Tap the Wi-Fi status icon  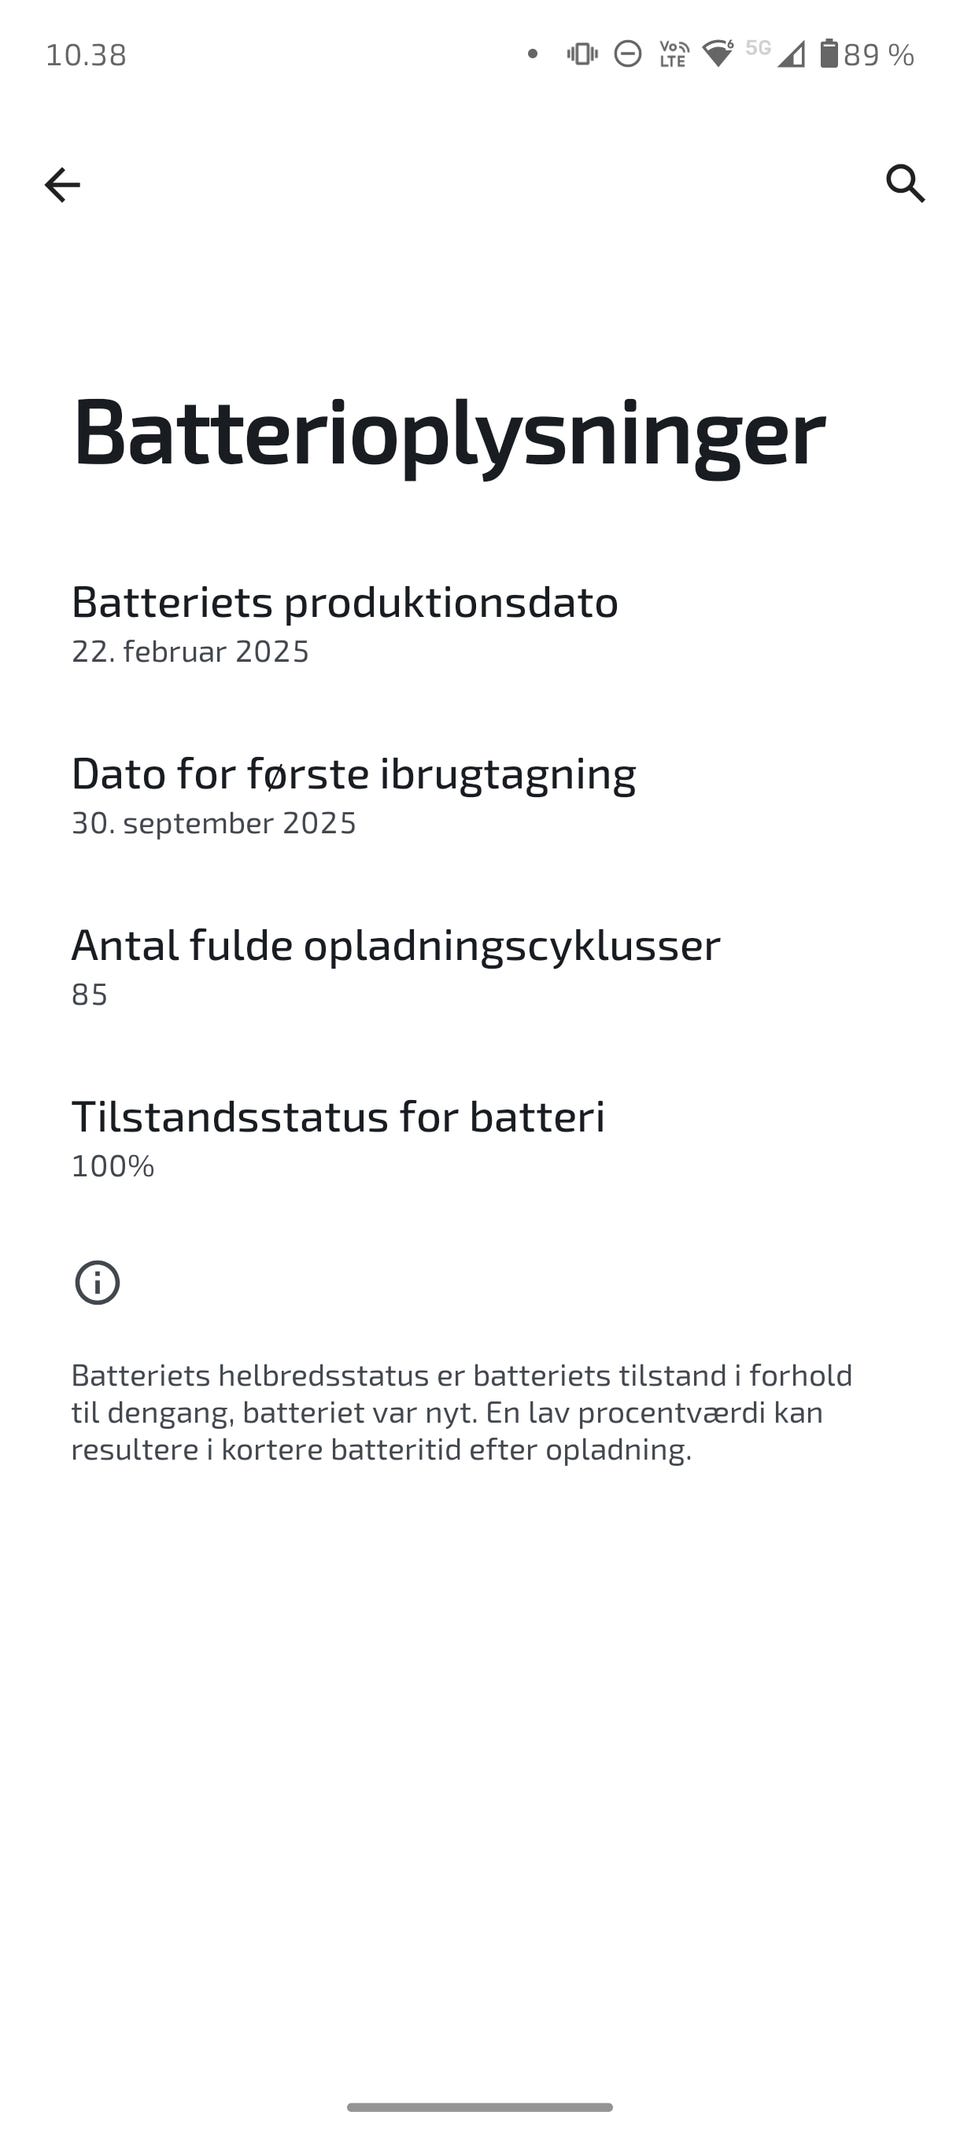click(x=718, y=54)
